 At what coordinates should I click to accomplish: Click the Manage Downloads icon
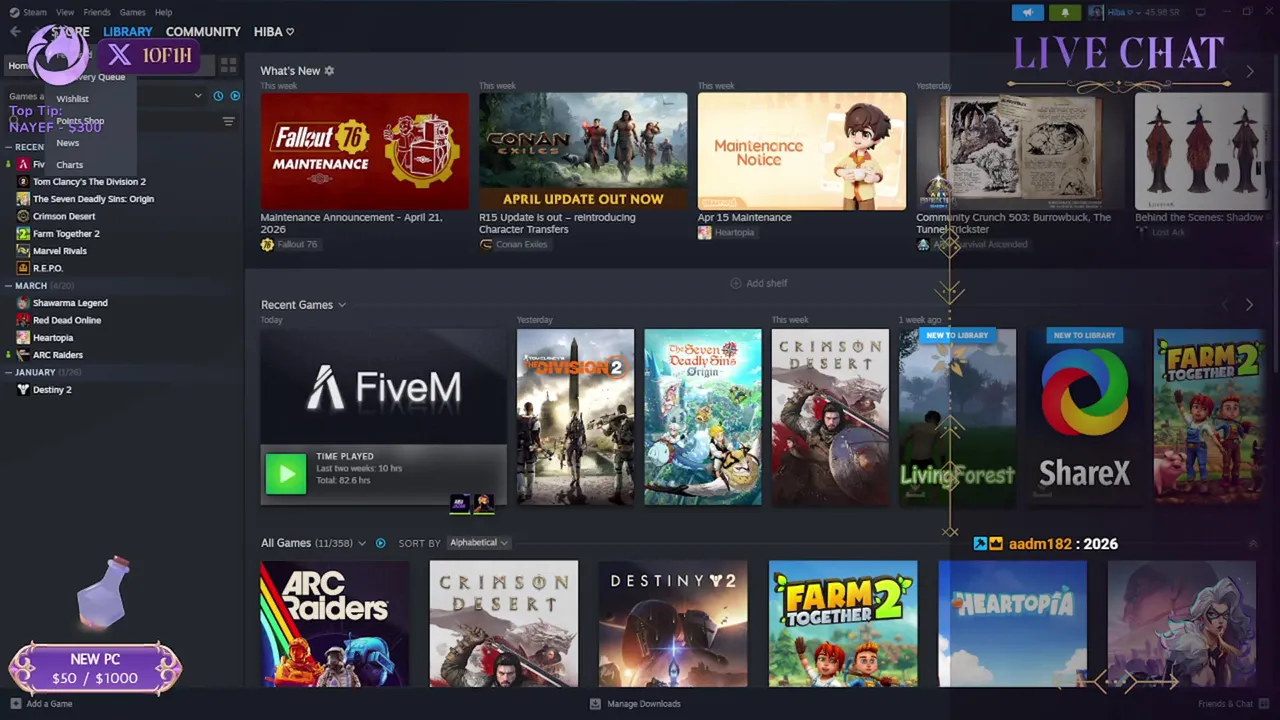pyautogui.click(x=595, y=704)
